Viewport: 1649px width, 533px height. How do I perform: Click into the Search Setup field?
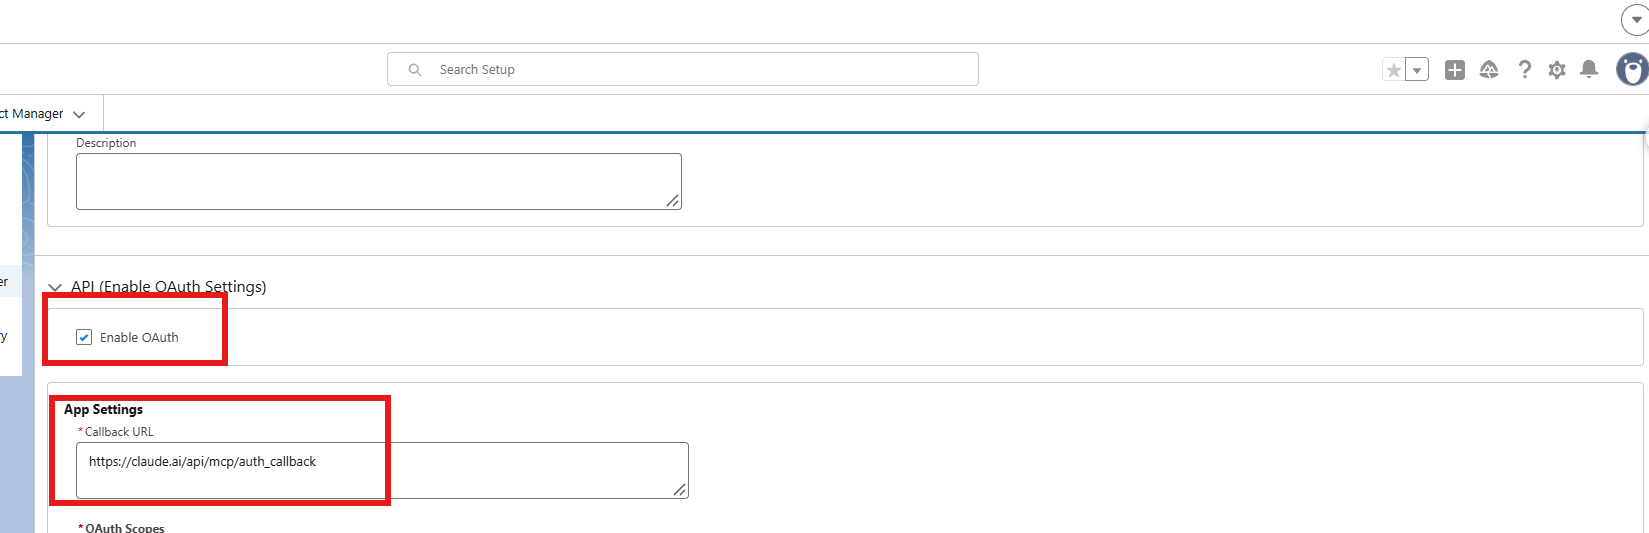pyautogui.click(x=683, y=69)
